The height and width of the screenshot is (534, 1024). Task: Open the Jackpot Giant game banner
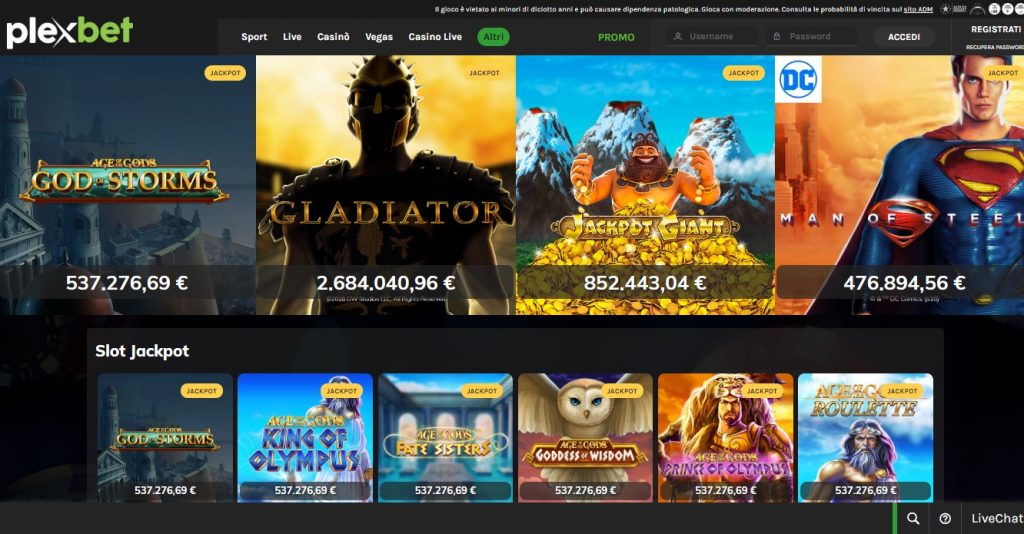tap(645, 185)
